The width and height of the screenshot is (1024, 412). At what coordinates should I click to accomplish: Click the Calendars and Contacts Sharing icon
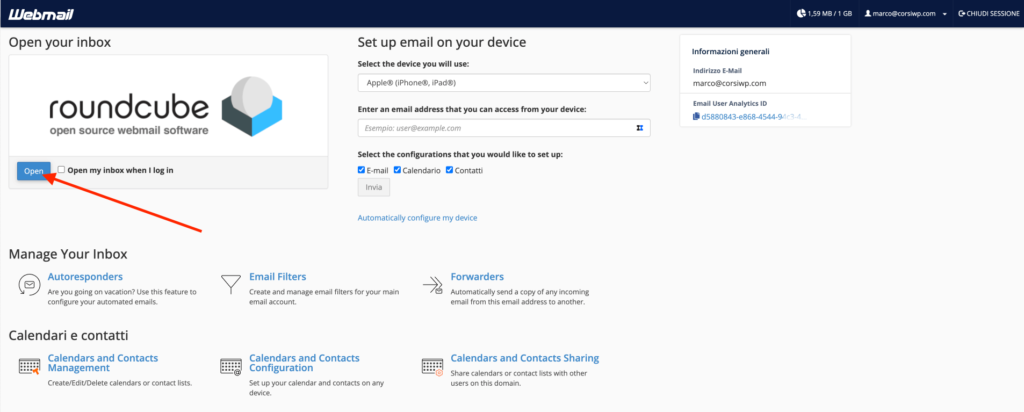[x=432, y=367]
